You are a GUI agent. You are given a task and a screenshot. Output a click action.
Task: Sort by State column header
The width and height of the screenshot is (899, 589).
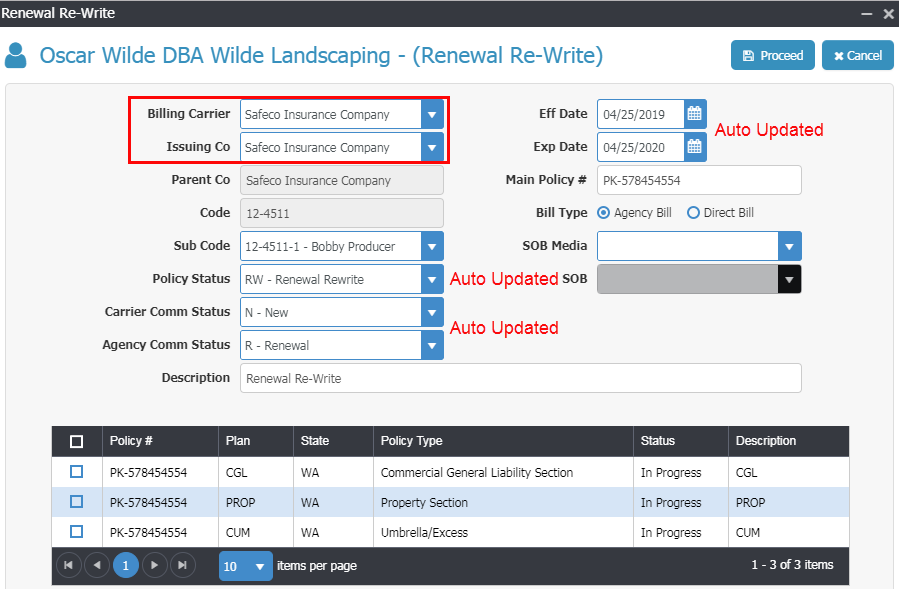(315, 440)
